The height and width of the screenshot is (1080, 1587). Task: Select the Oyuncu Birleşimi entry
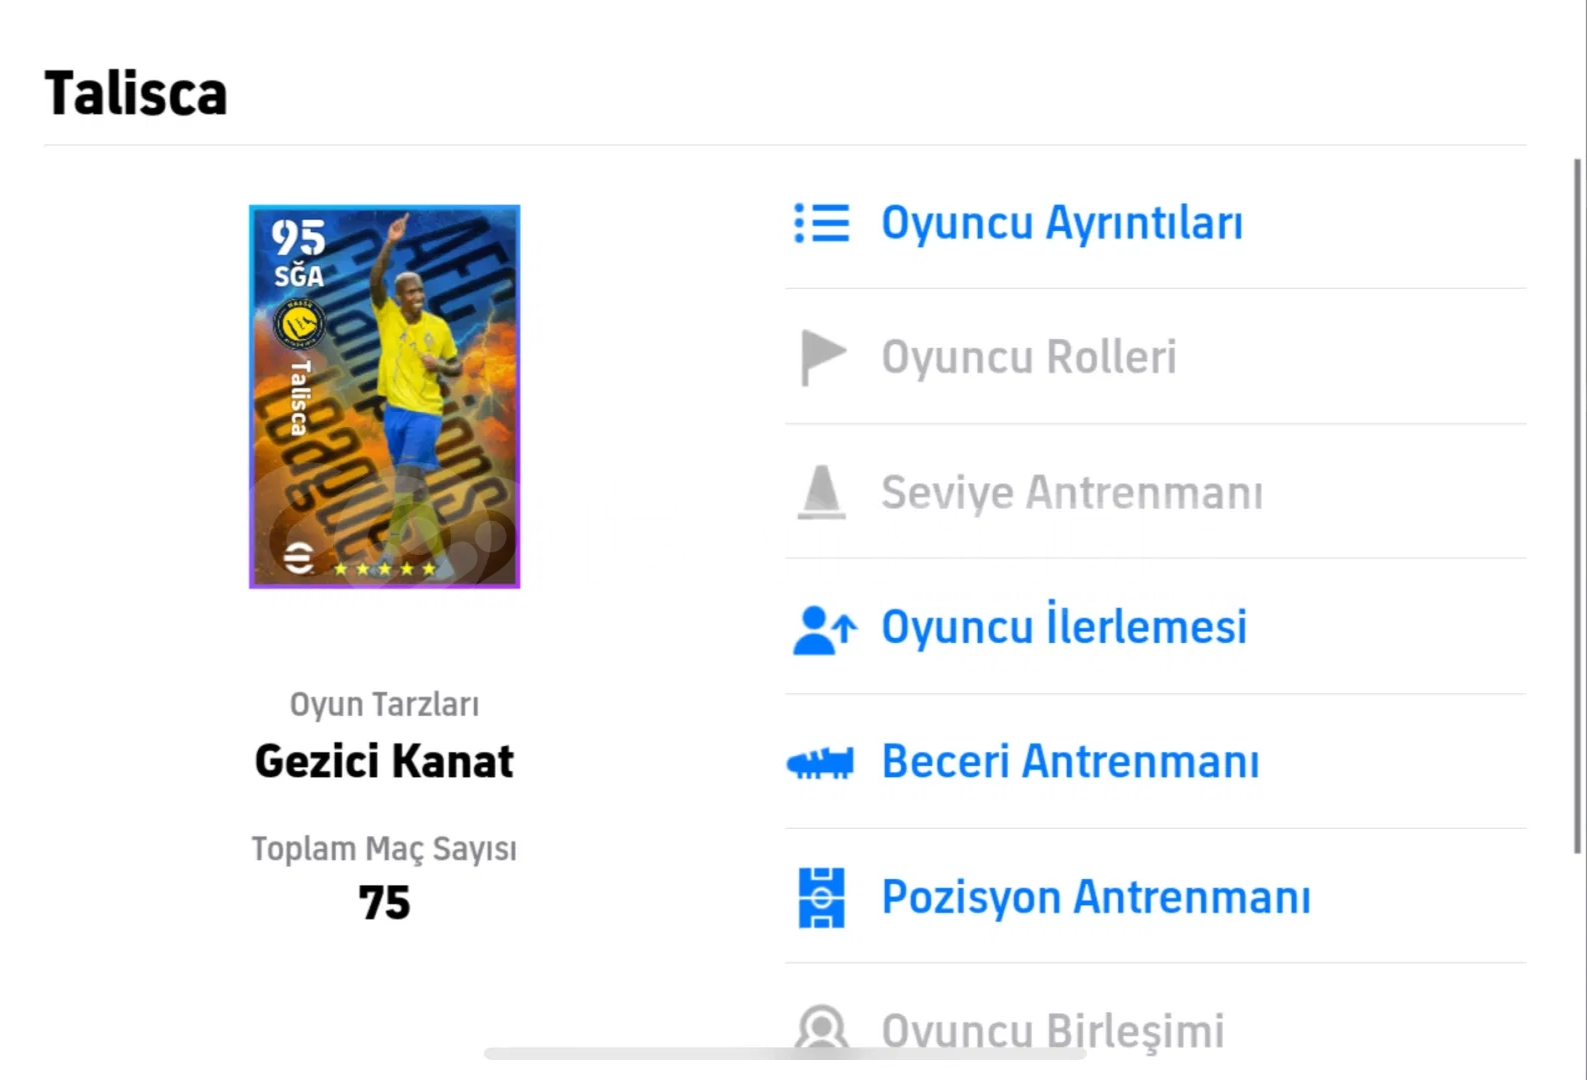click(x=1052, y=1030)
